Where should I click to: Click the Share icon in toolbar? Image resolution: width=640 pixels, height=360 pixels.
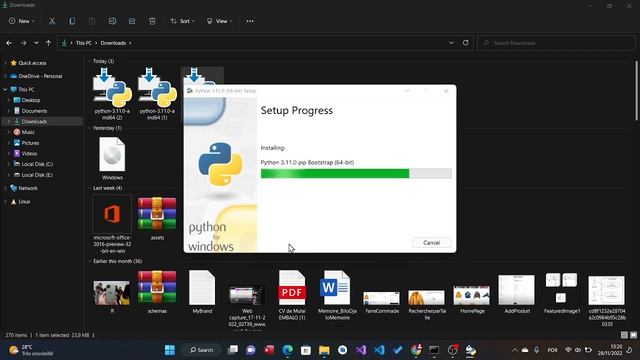(132, 21)
